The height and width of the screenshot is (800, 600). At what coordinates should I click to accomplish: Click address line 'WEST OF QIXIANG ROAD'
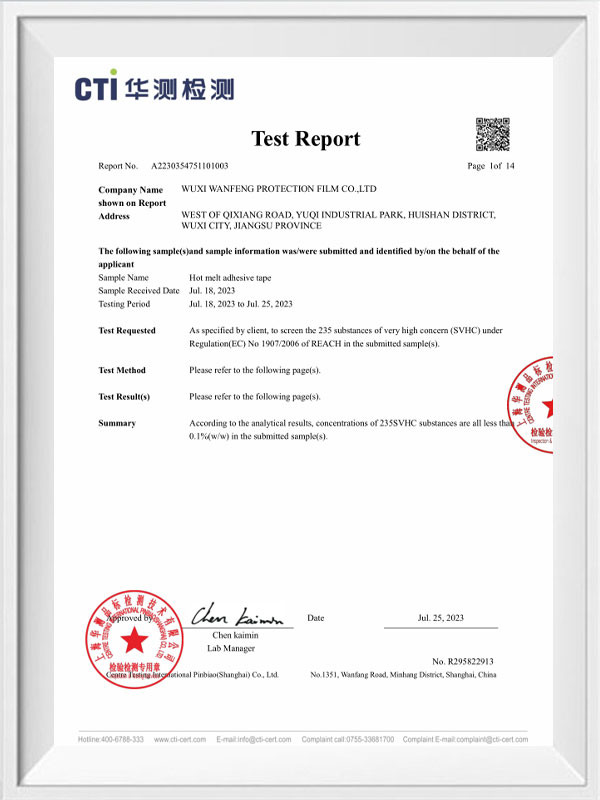338,215
